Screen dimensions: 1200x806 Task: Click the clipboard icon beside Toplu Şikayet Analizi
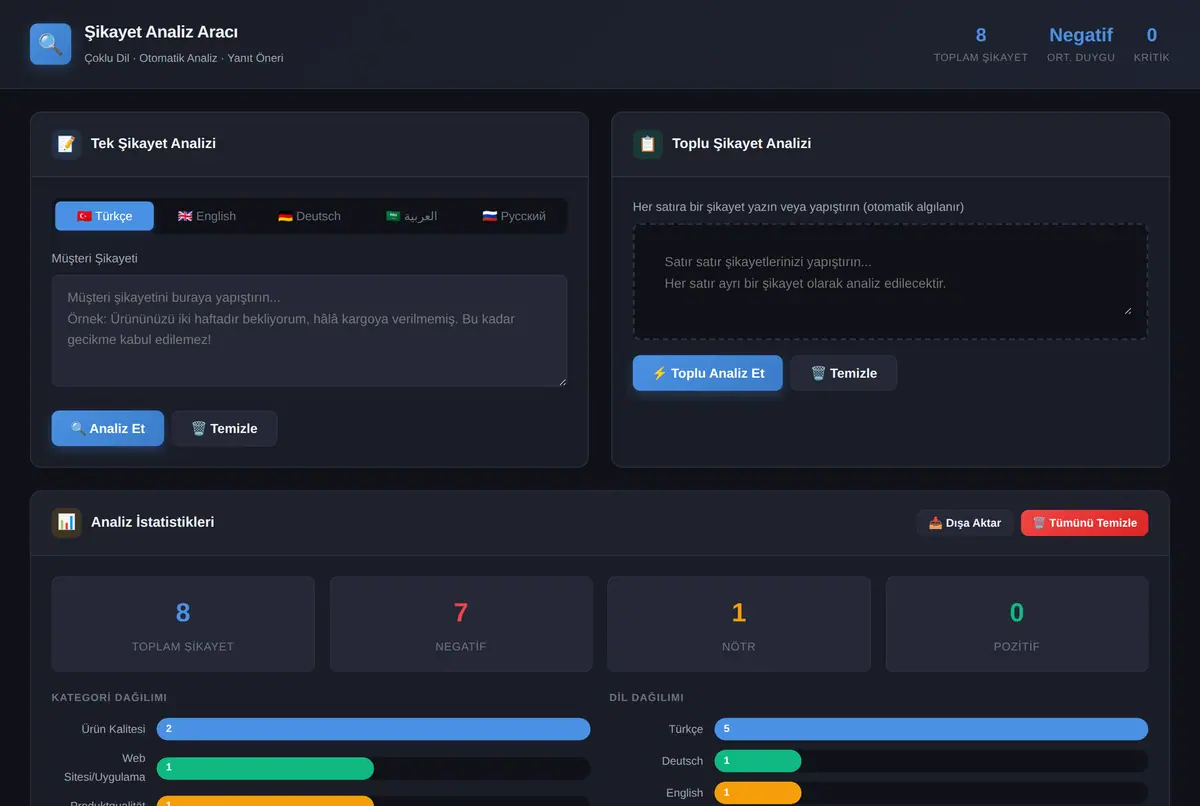648,144
